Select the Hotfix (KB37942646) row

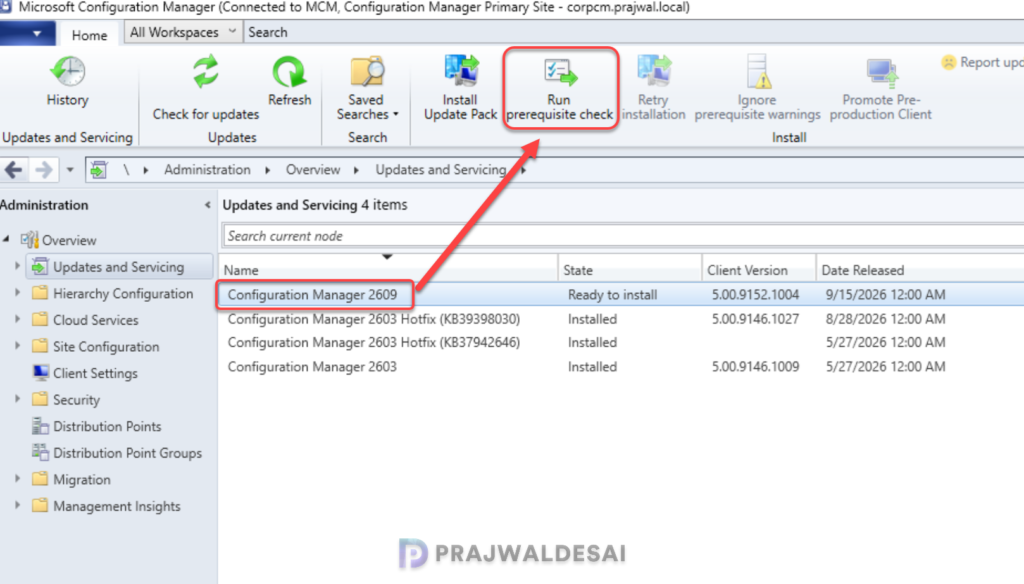[621, 342]
